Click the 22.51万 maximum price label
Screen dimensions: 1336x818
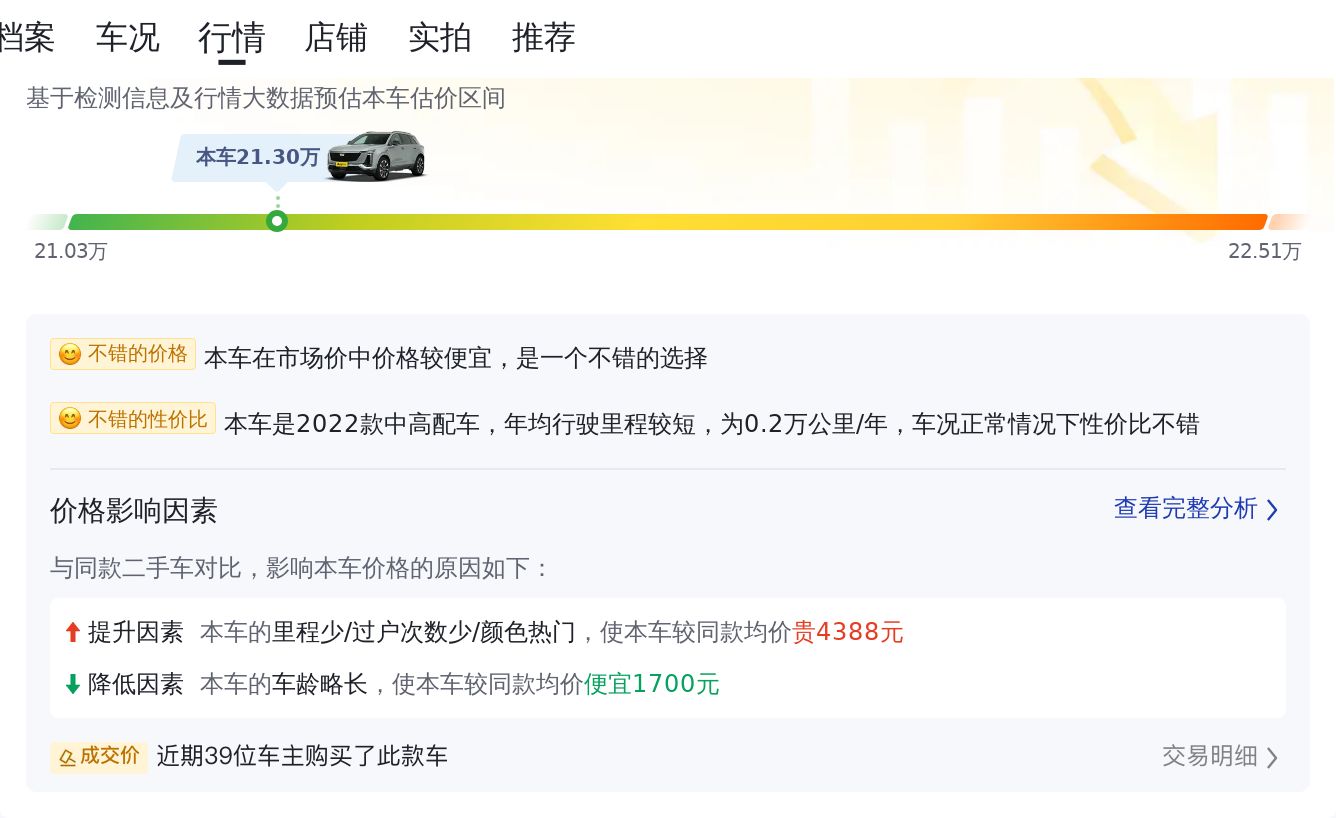pos(1265,251)
